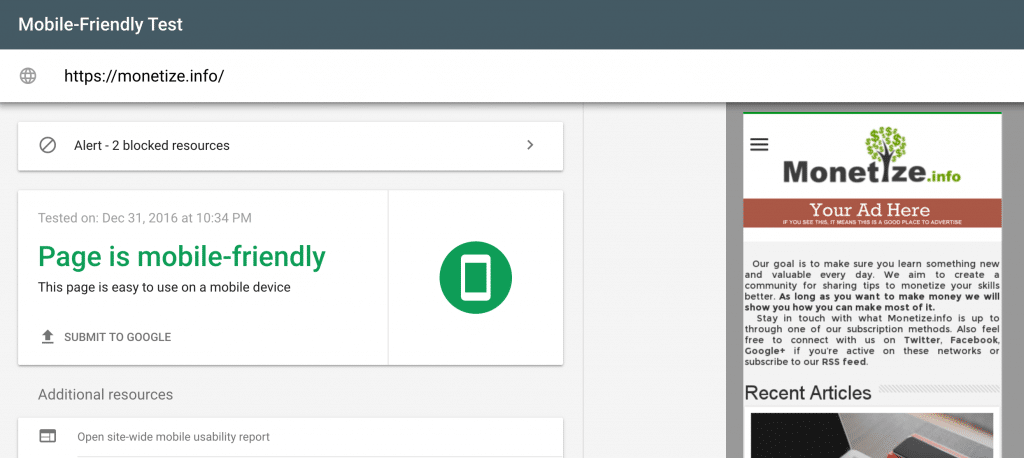Open Facebook link in preview text
This screenshot has width=1024, height=458.
coord(974,340)
